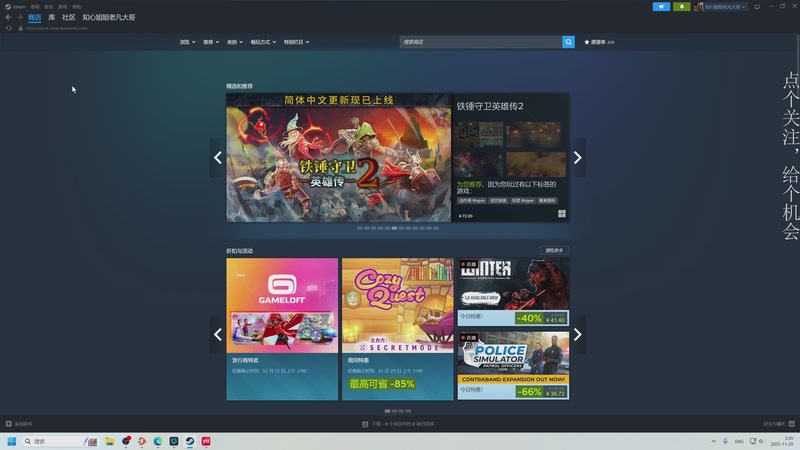The width and height of the screenshot is (800, 450).
Task: Select first page dot under 折扣与活动 carousel
Action: coord(387,411)
